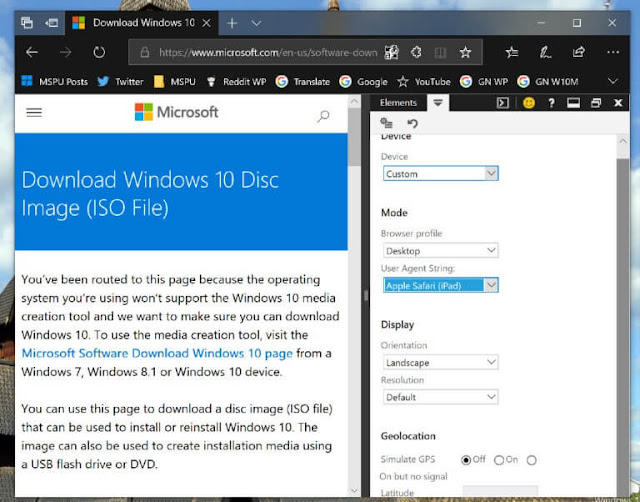640x502 pixels.
Task: Click the Latitude input field
Action: [500, 491]
